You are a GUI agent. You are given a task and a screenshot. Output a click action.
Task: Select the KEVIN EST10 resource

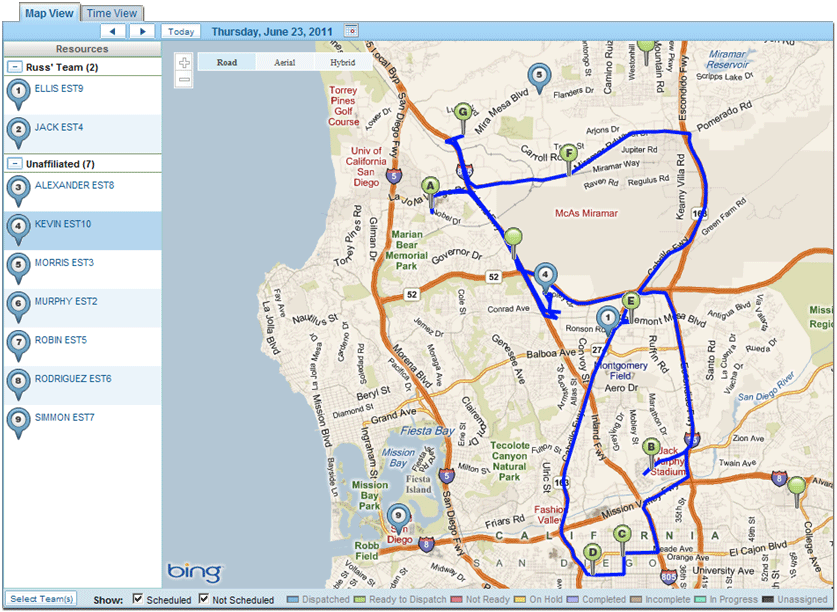(x=63, y=225)
